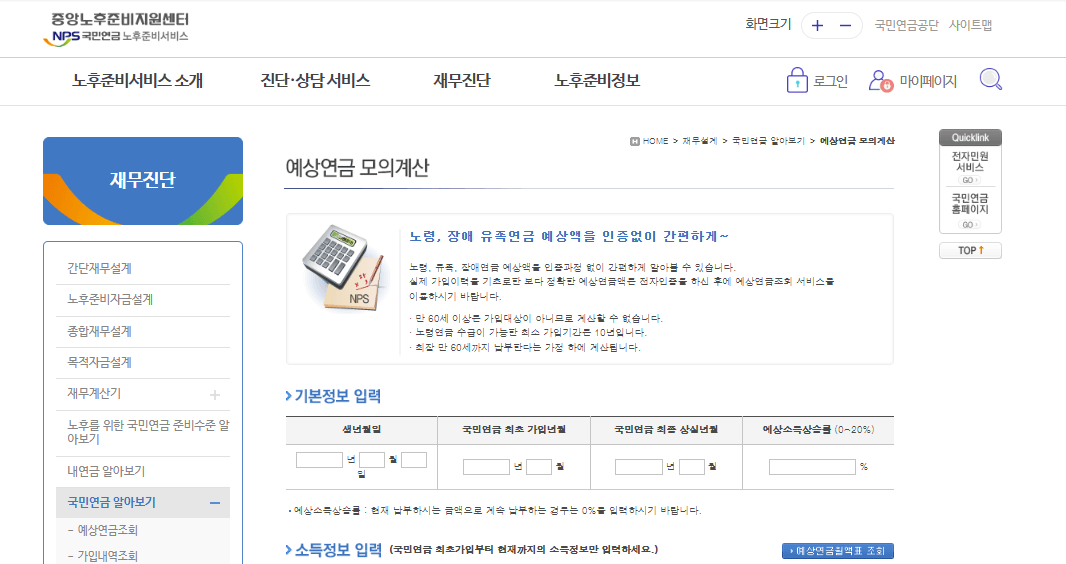The image size is (1066, 564).
Task: Click the login lock icon
Action: pyautogui.click(x=797, y=80)
